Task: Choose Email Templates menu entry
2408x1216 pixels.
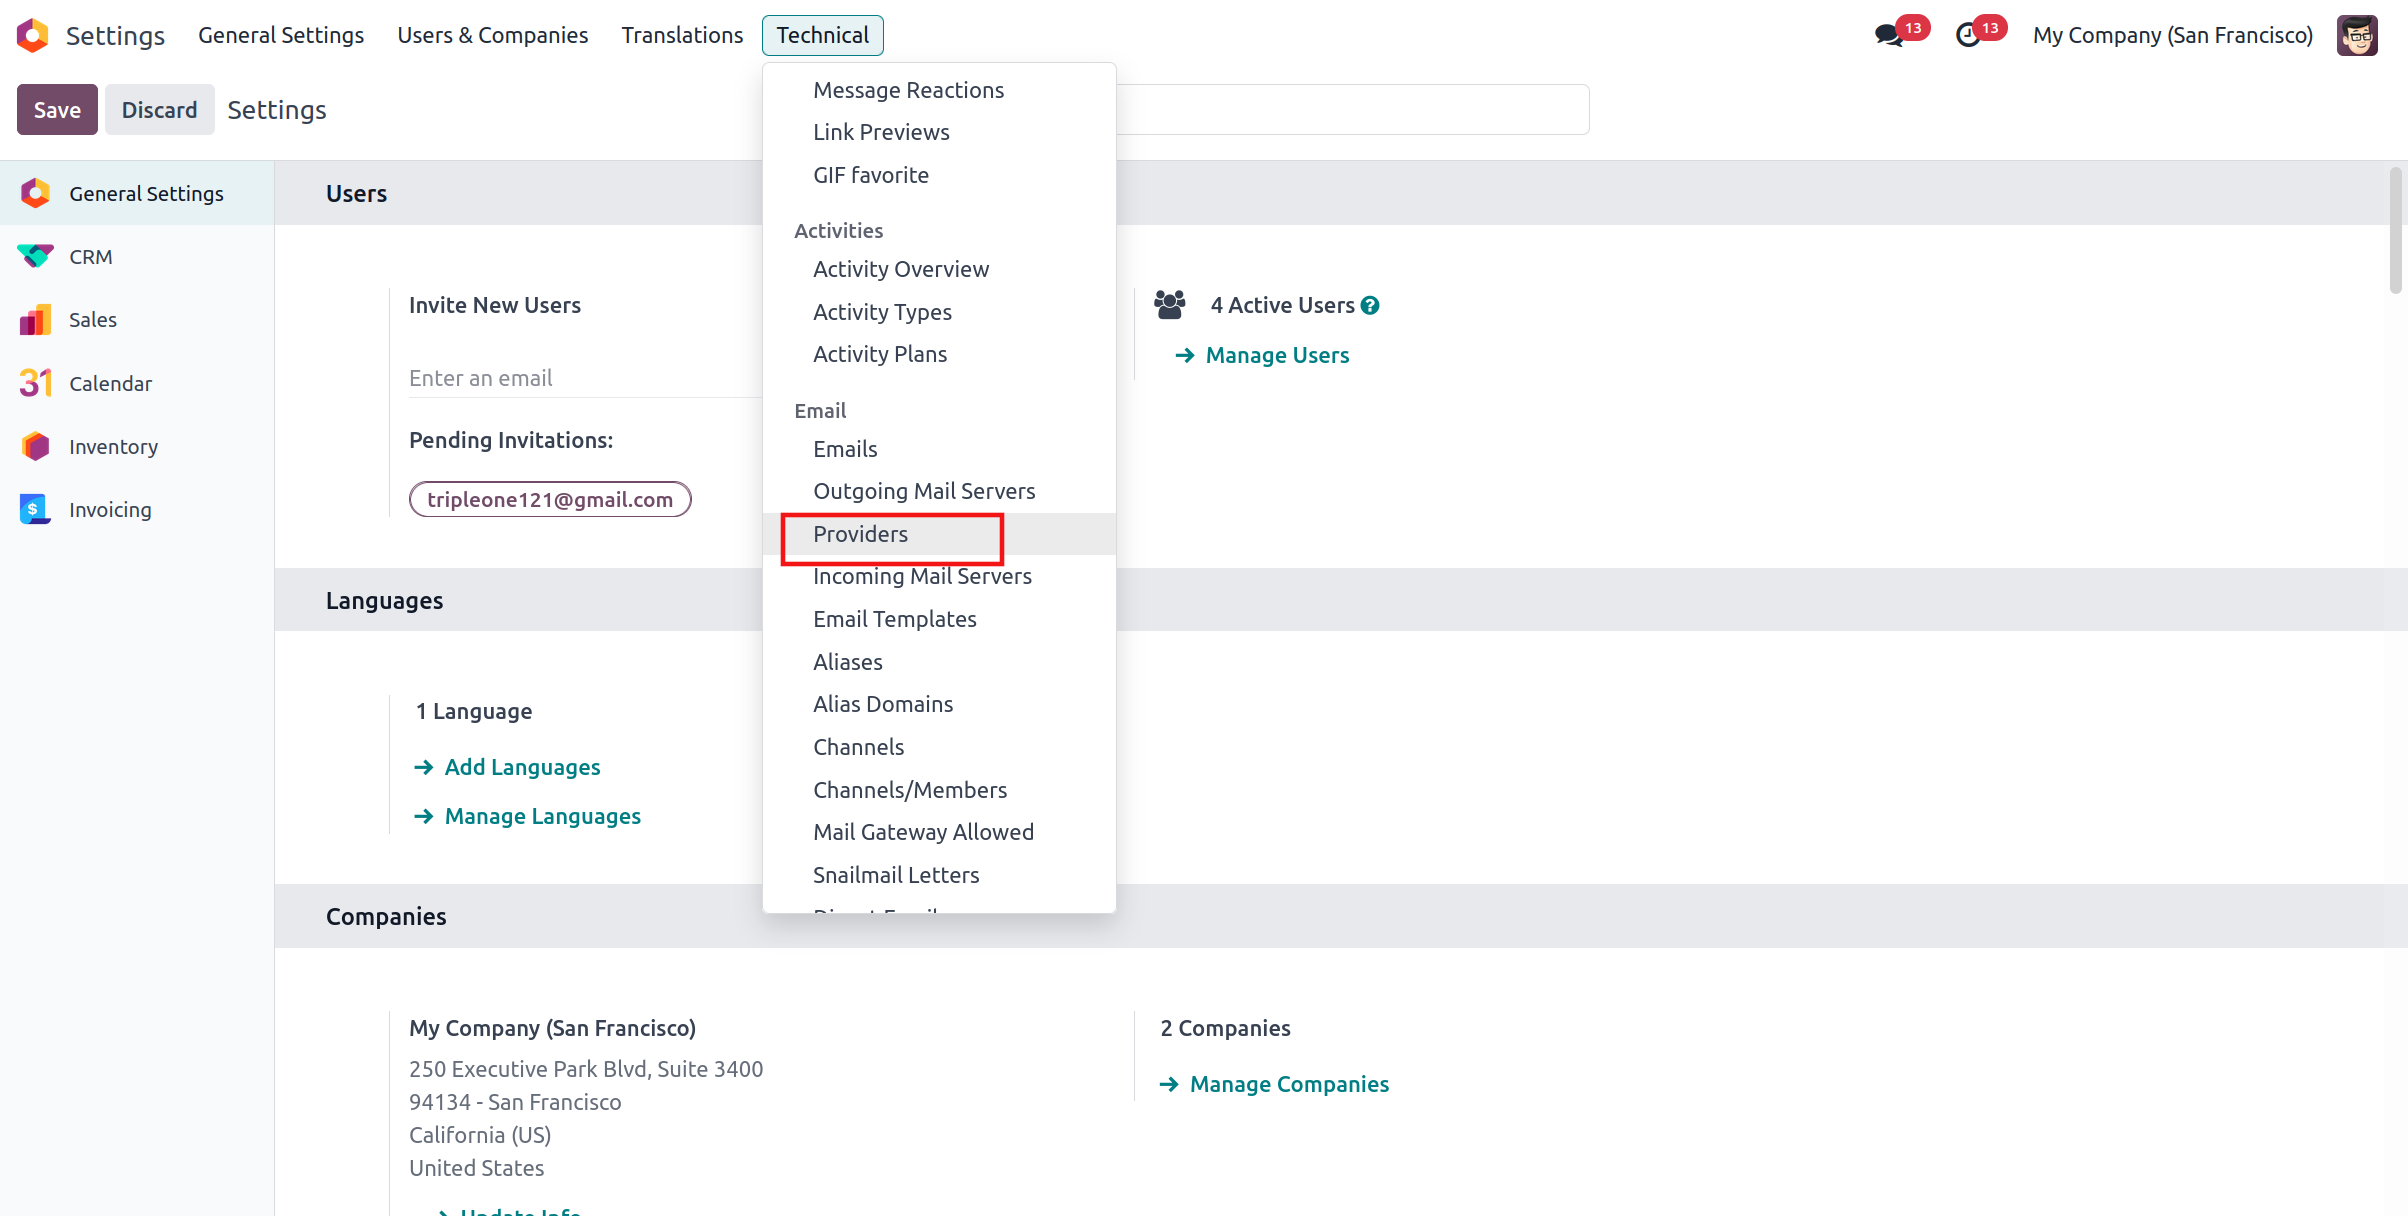Action: (x=894, y=619)
